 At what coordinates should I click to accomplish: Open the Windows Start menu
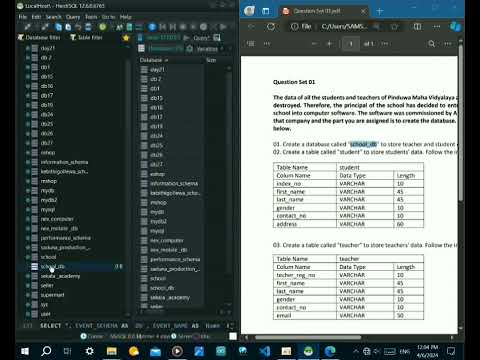[x=25, y=351]
